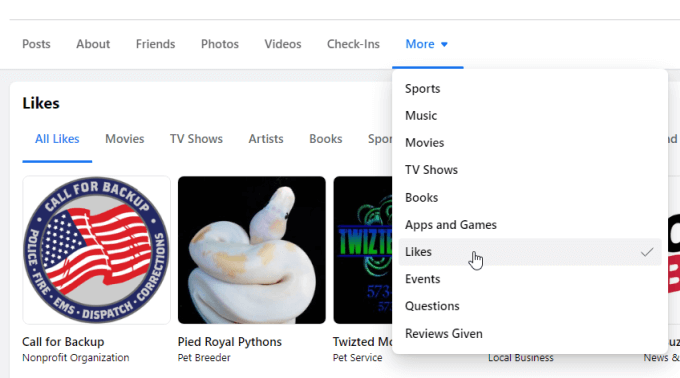Open the Photos profile tab
Screen dimensions: 680x378
[x=220, y=44]
